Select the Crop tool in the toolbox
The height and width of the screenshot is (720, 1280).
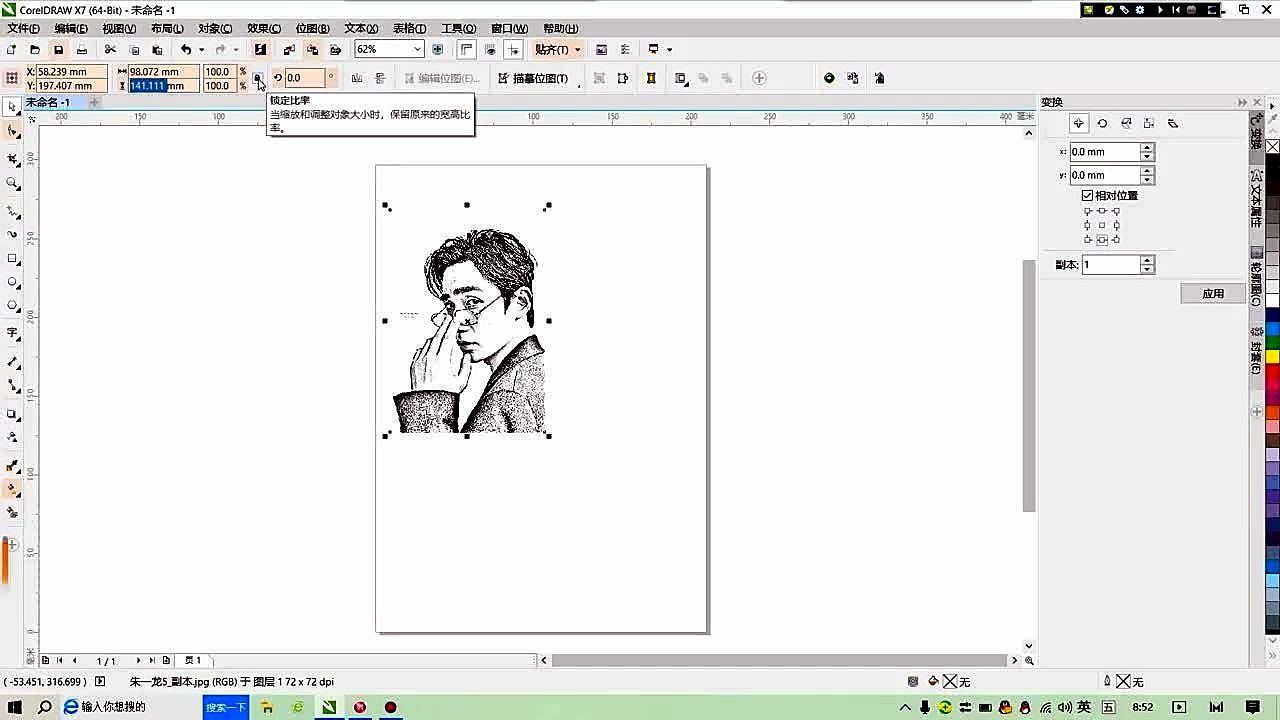(13, 160)
